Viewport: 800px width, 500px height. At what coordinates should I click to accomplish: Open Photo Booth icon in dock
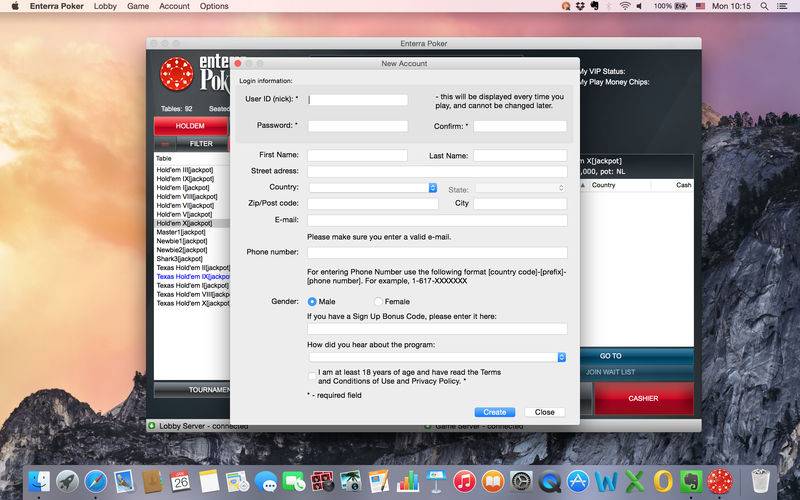coord(322,481)
